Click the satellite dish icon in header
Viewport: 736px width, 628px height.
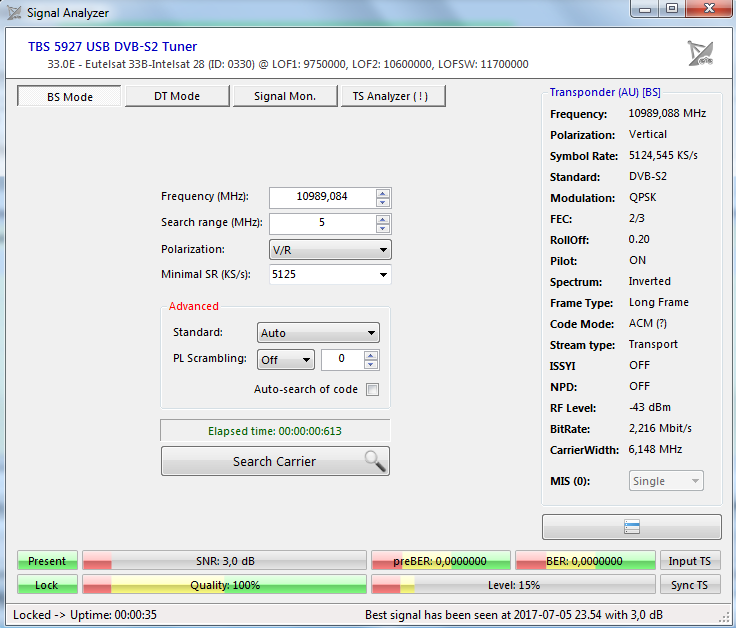700,54
